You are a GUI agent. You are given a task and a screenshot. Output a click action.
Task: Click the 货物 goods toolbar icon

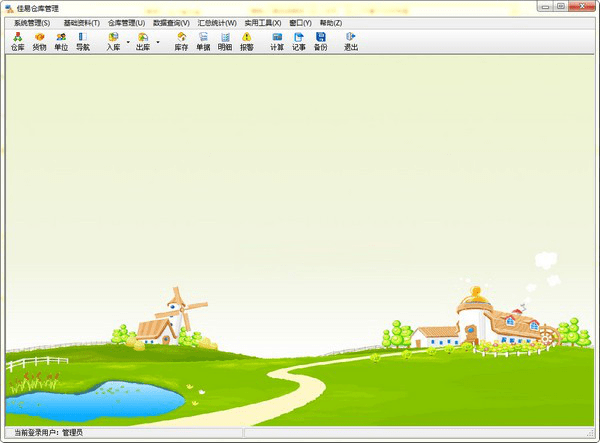click(39, 42)
